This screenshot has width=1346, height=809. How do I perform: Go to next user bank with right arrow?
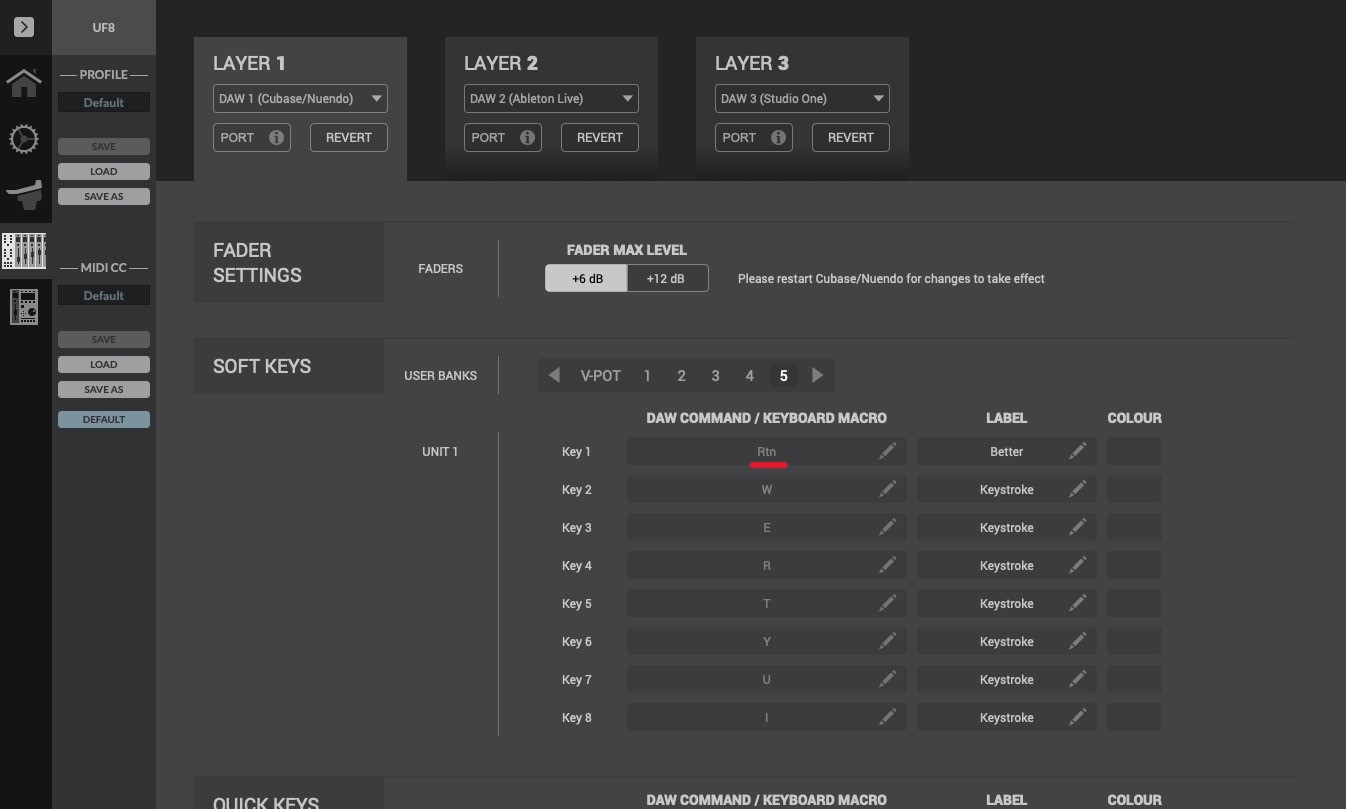(x=817, y=376)
